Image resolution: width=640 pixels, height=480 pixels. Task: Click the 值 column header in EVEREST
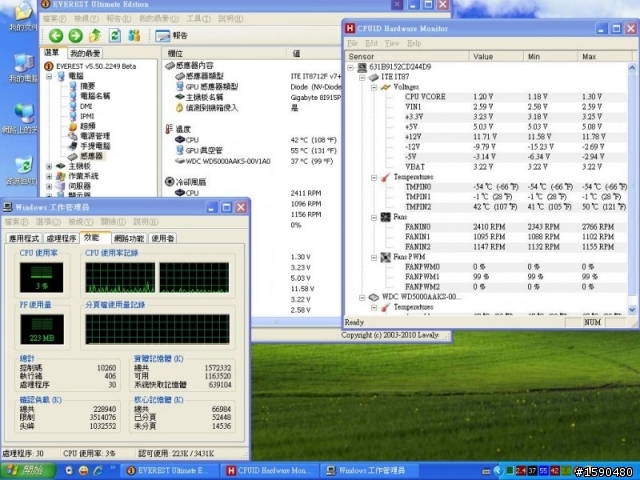click(x=314, y=53)
